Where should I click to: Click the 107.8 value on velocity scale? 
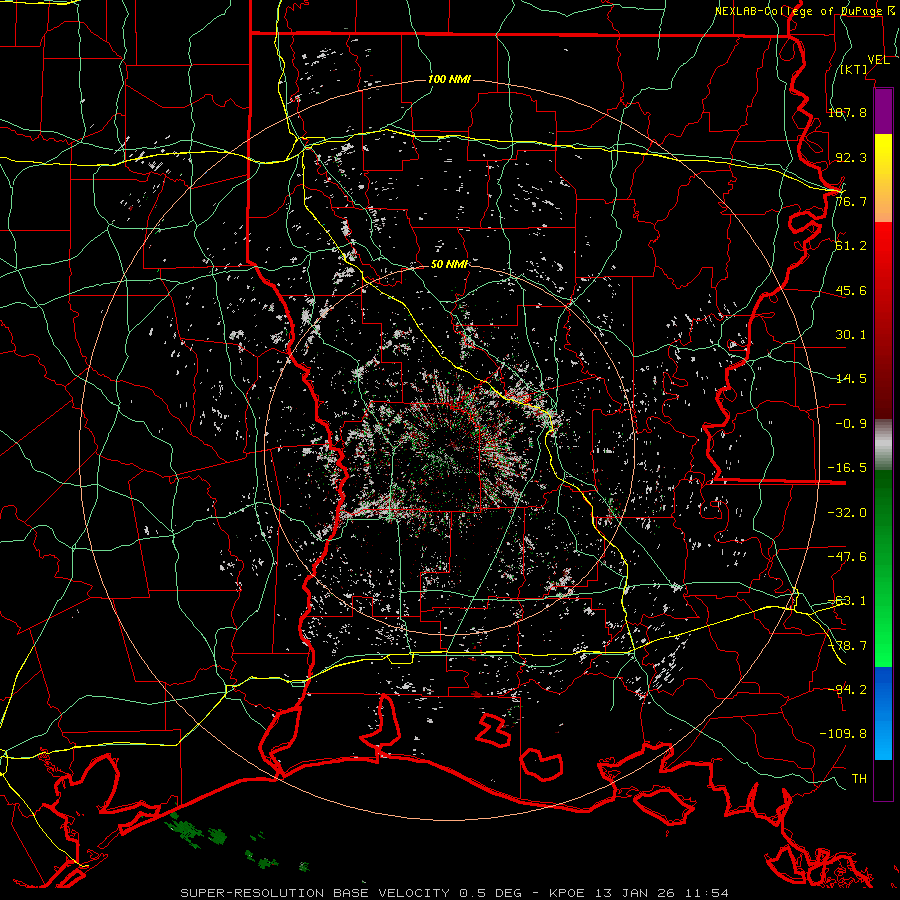(847, 112)
